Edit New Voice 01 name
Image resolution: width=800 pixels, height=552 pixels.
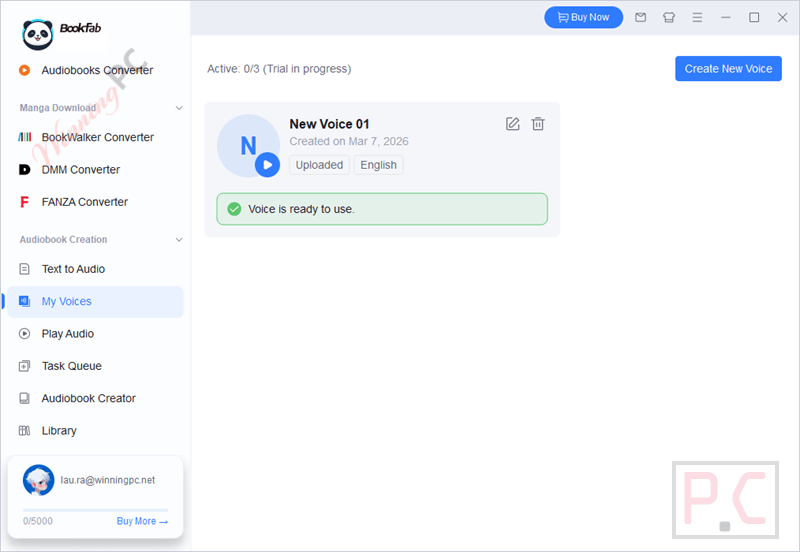pos(513,123)
